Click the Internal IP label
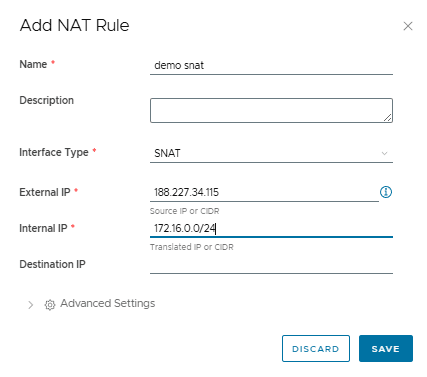Screen dimensions: 427x377 [43, 228]
